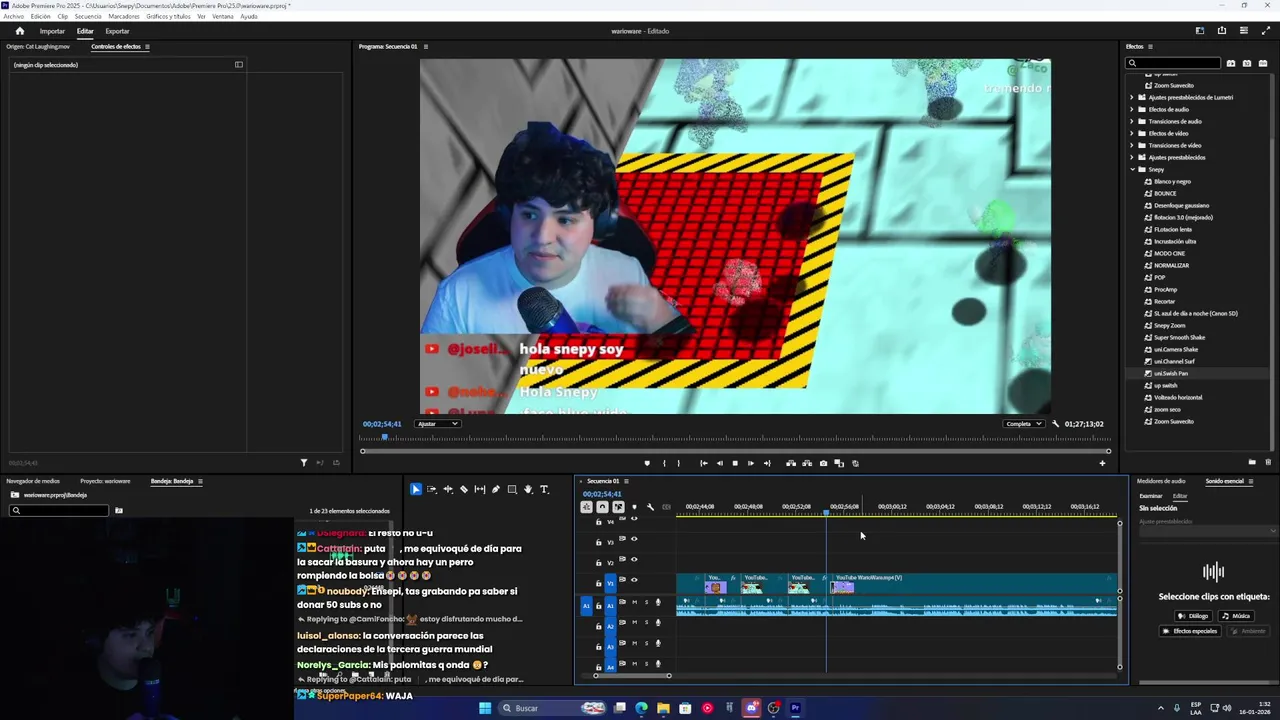
Task: Switch to Medidores de audio tab
Action: pos(1161,481)
